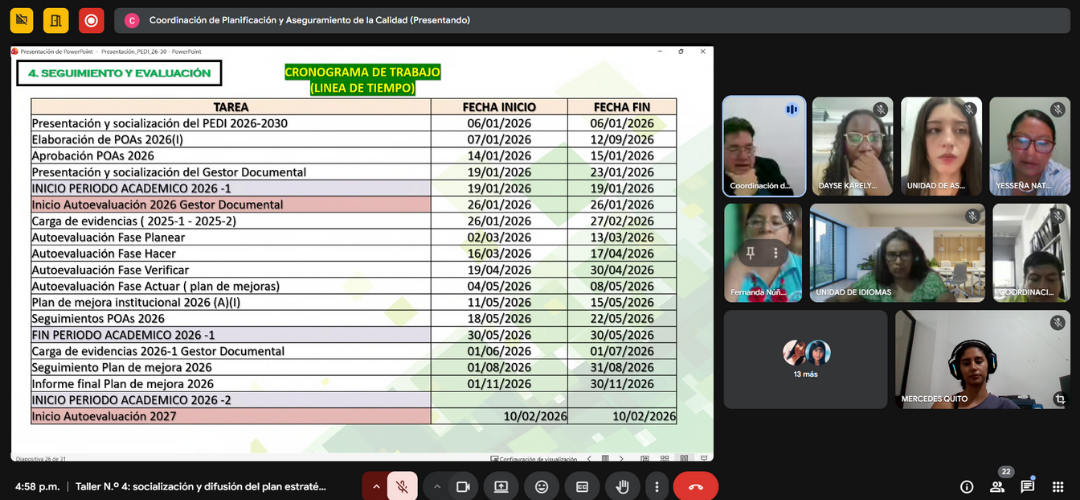
Task: Open the chat panel
Action: pos(1027,486)
